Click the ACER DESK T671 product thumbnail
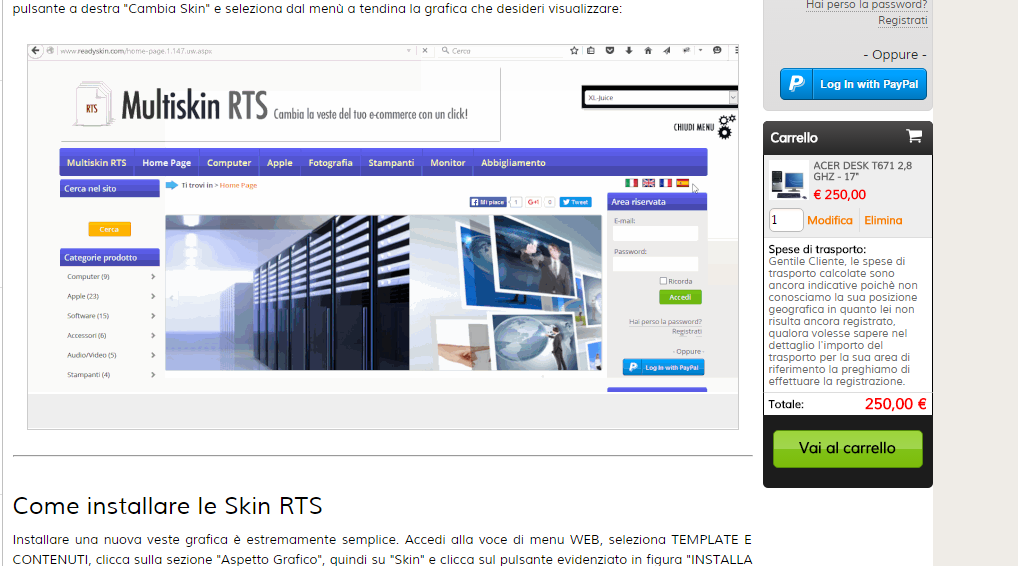The image size is (1018, 566). point(789,181)
